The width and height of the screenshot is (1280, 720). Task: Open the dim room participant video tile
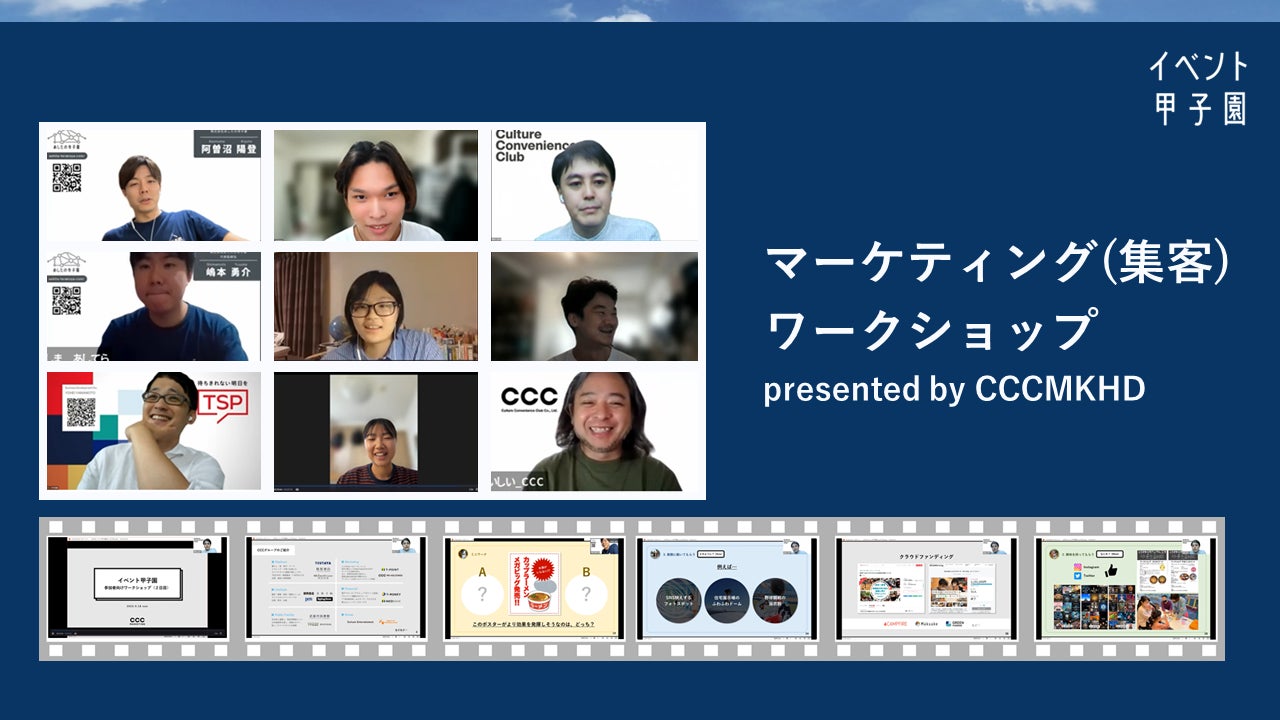[594, 306]
